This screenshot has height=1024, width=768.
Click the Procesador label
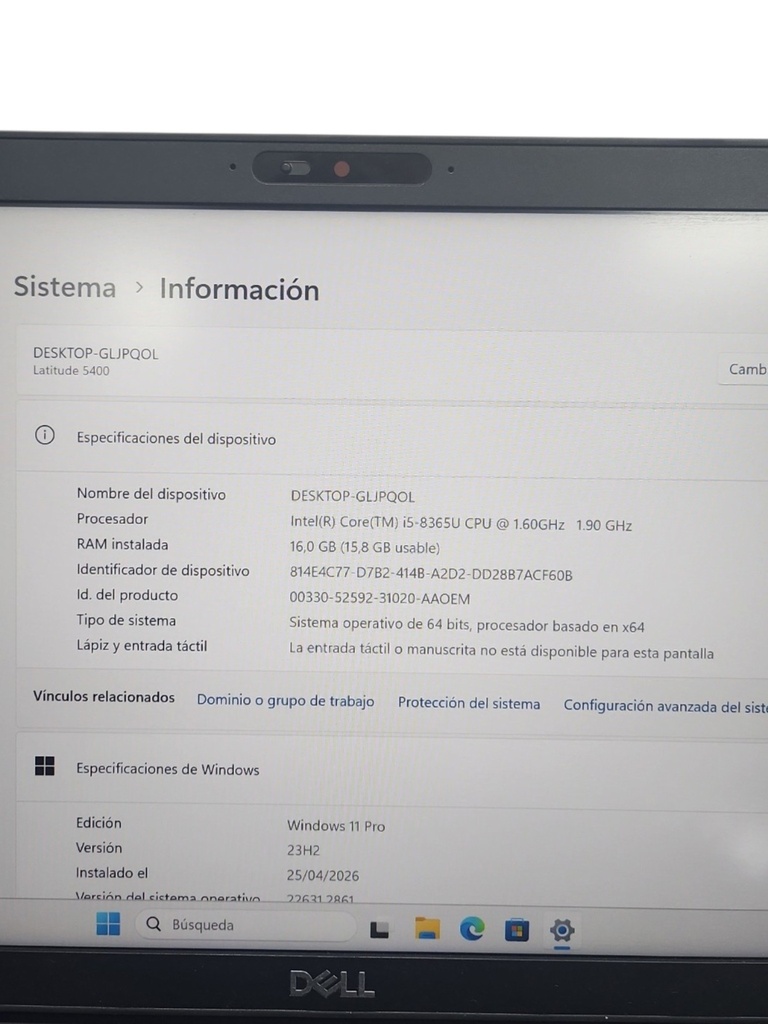tap(112, 519)
